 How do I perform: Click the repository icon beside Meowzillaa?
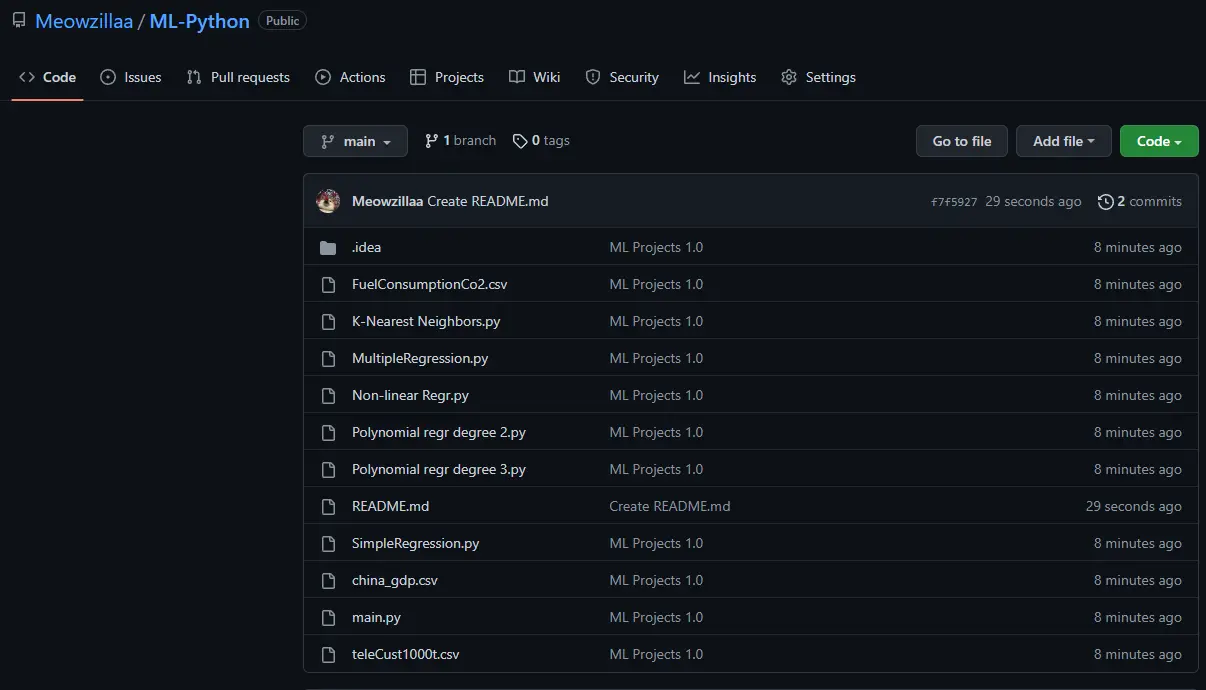click(x=19, y=20)
